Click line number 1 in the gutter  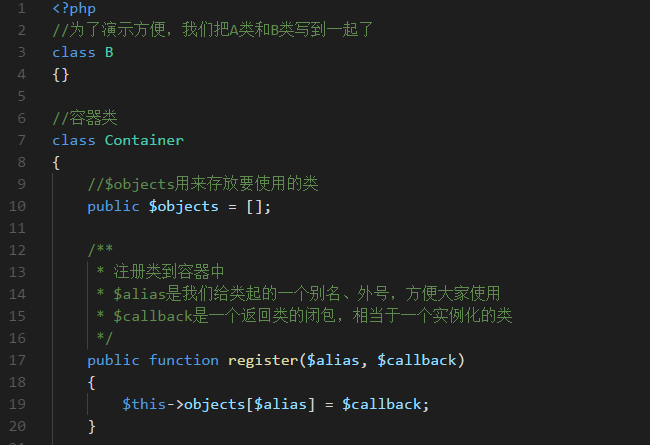pos(21,9)
